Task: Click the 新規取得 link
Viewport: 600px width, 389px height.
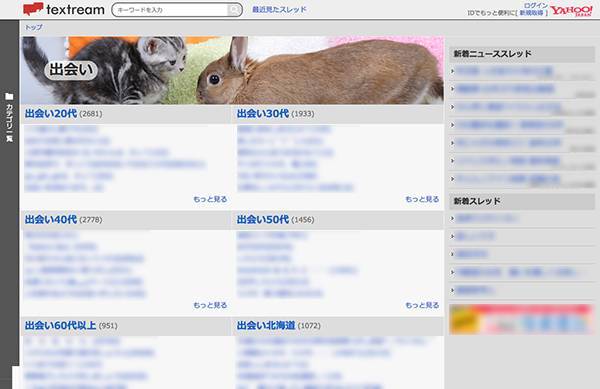Action: coord(531,13)
